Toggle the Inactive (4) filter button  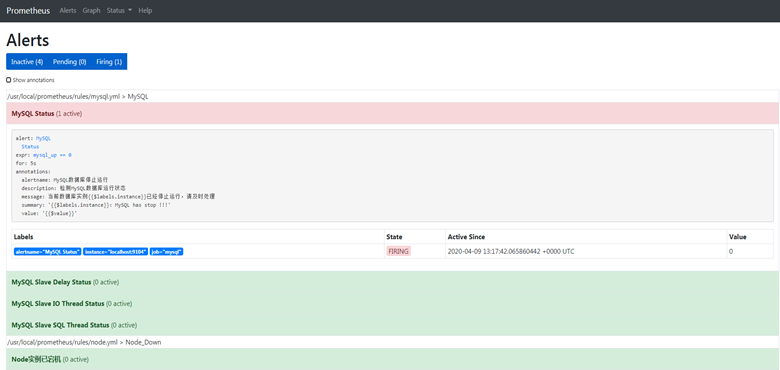point(27,62)
